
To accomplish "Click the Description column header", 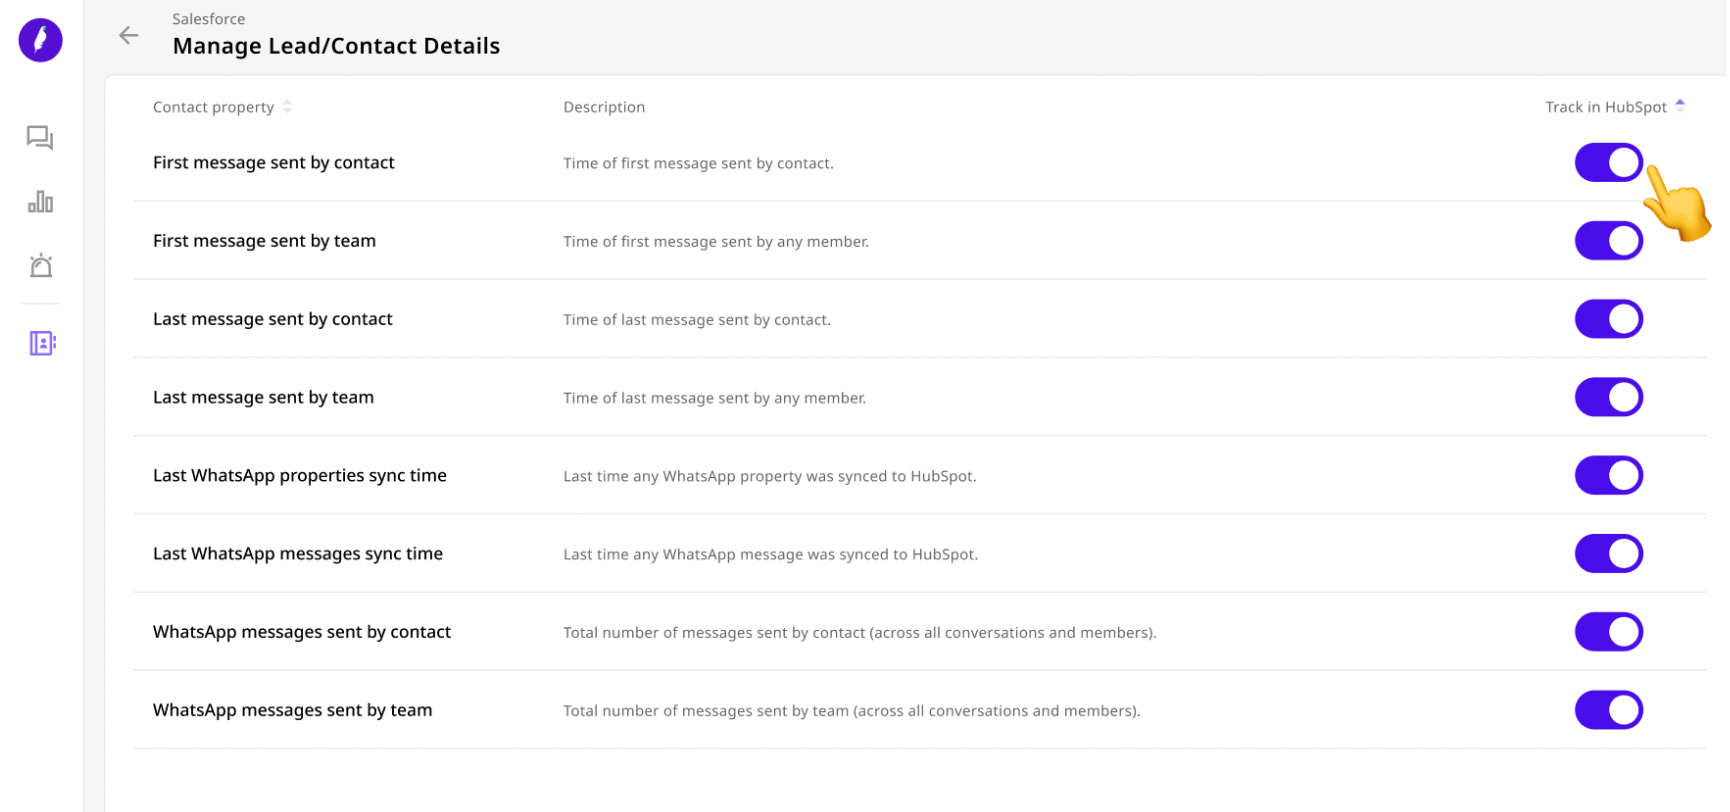I will point(604,107).
